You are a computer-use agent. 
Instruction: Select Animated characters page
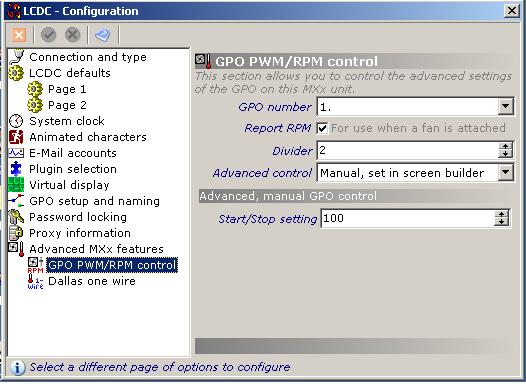click(x=88, y=137)
